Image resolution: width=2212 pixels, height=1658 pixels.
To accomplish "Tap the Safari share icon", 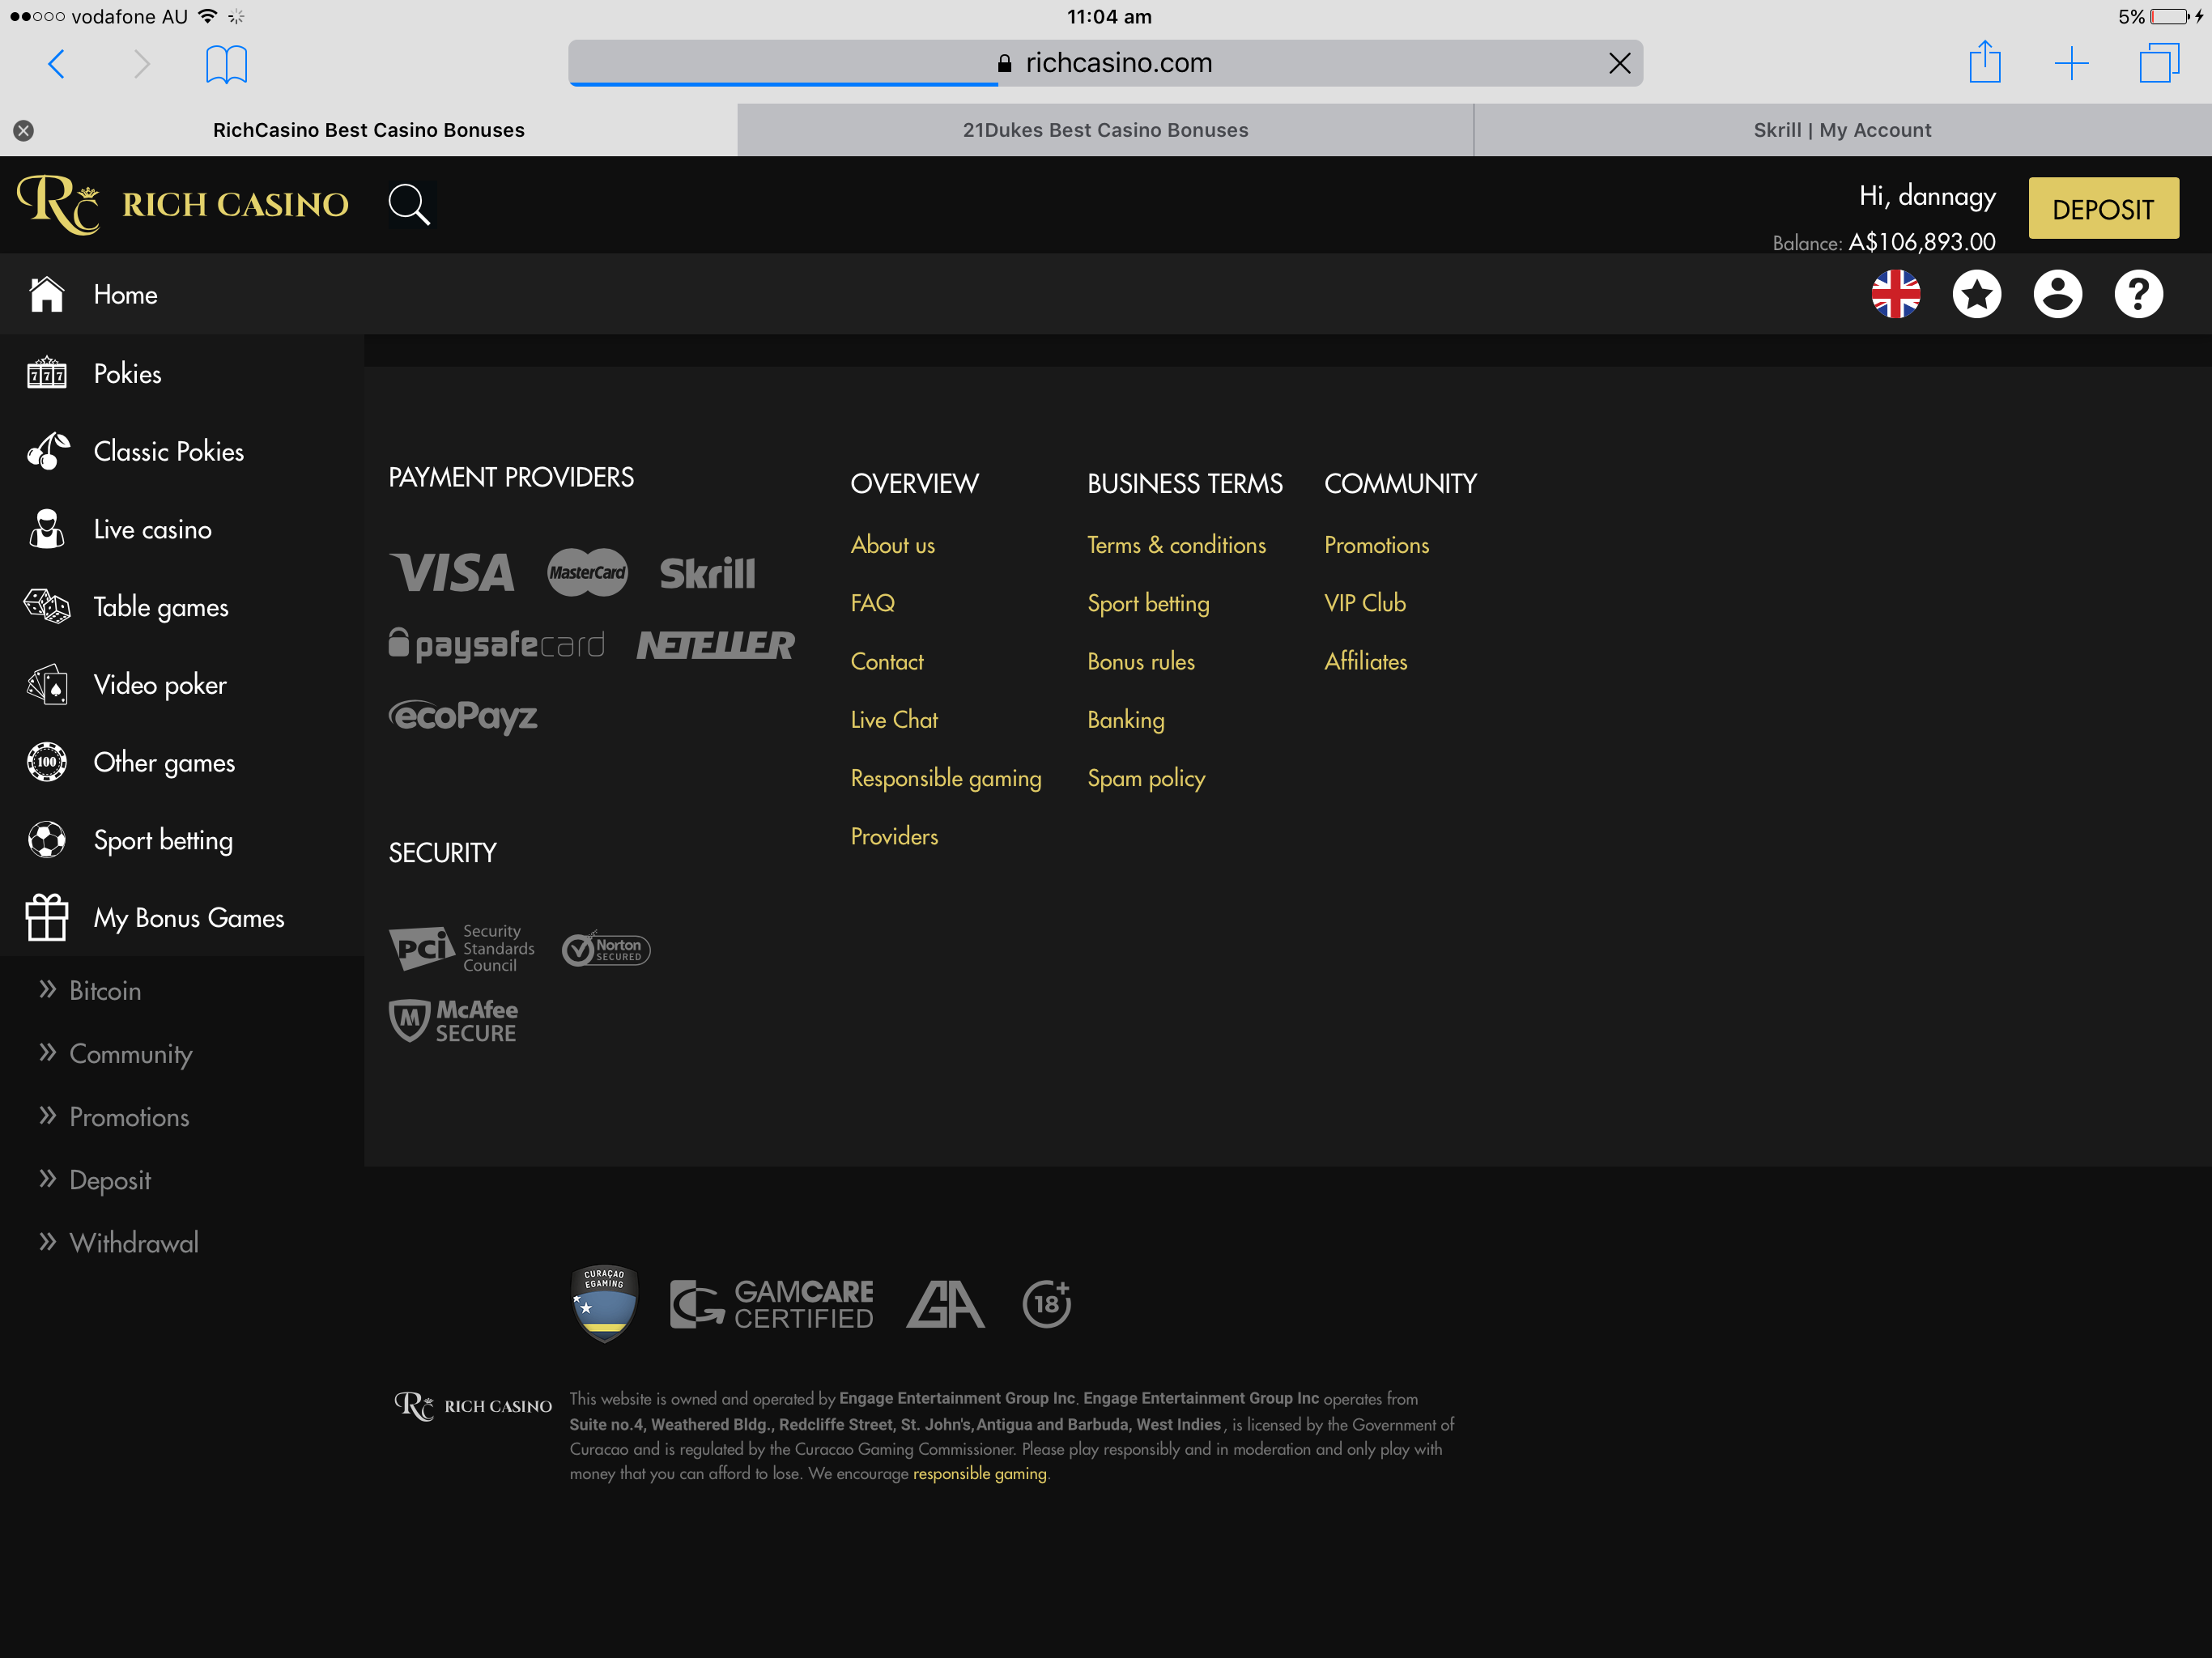I will tap(1984, 62).
